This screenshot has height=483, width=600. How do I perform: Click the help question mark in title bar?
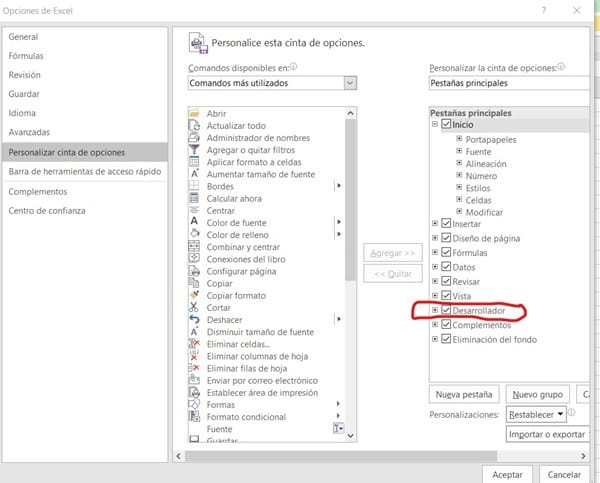[x=544, y=11]
